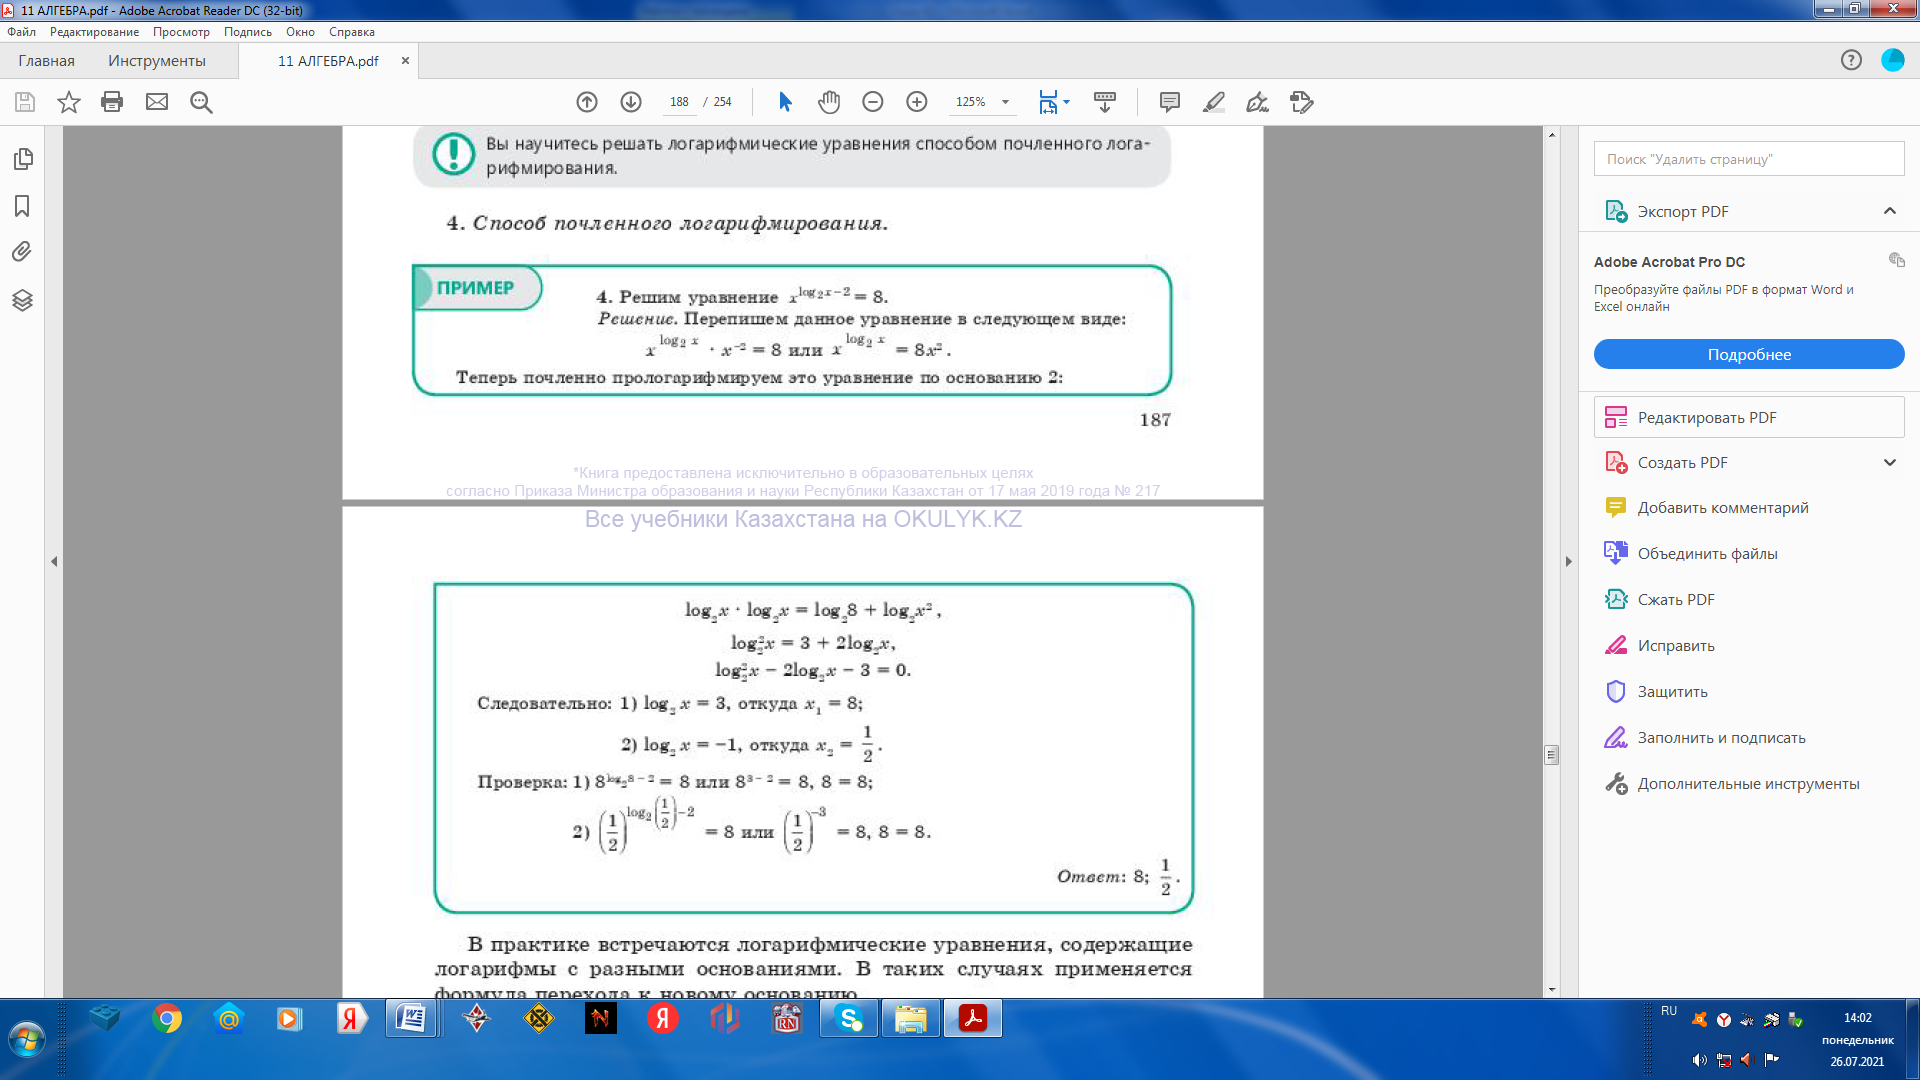Viewport: 1920px width, 1080px height.
Task: Add bookmark with star icon
Action: tap(68, 102)
